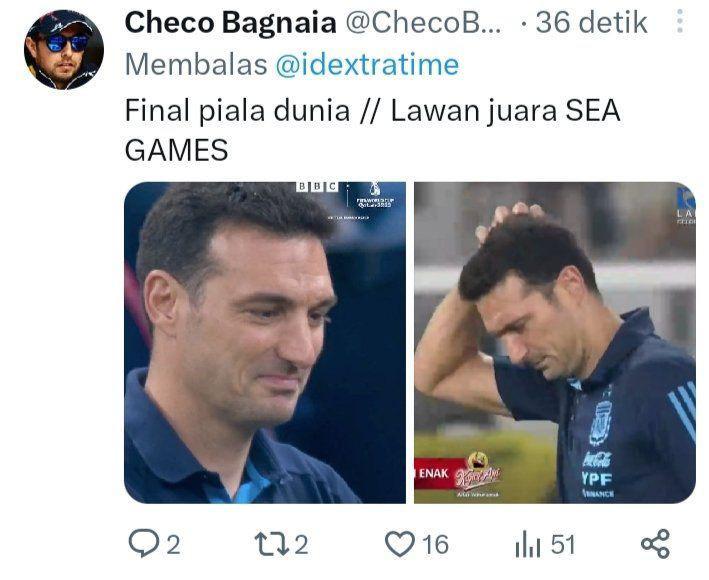Click the retweet count 2

pyautogui.click(x=302, y=544)
